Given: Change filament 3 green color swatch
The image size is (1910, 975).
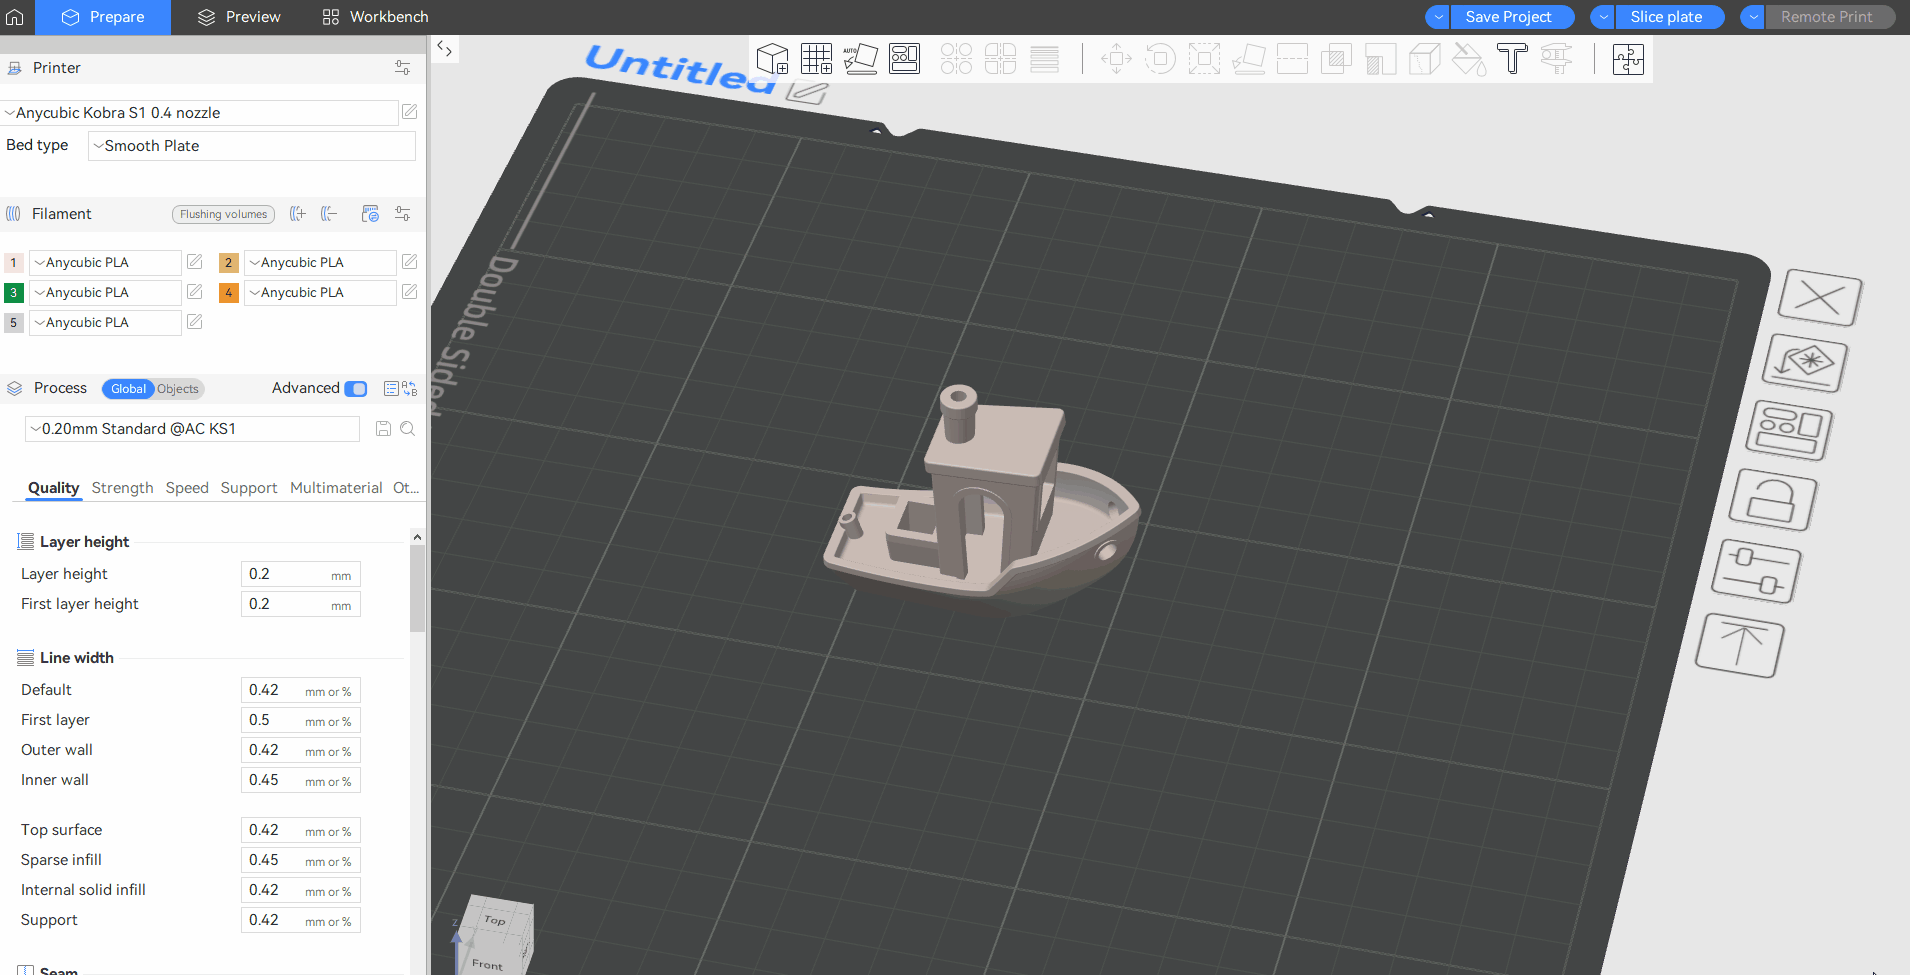Looking at the screenshot, I should 14,293.
